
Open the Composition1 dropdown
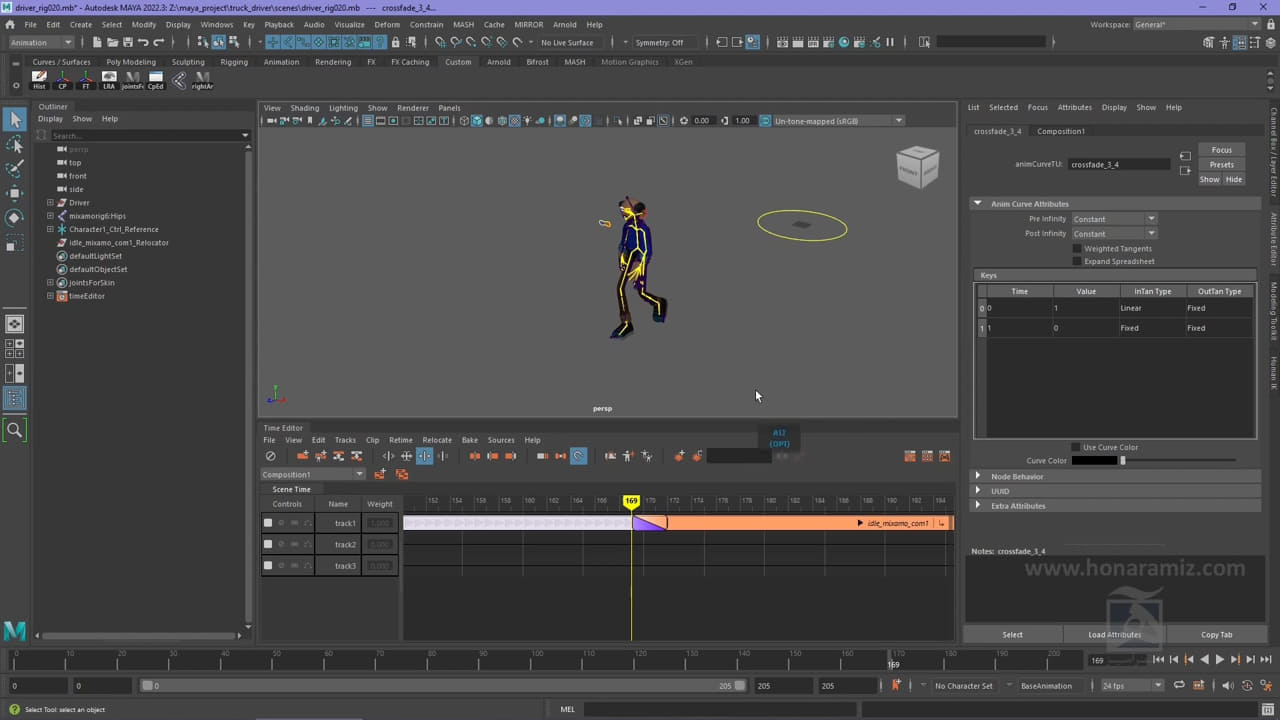313,474
